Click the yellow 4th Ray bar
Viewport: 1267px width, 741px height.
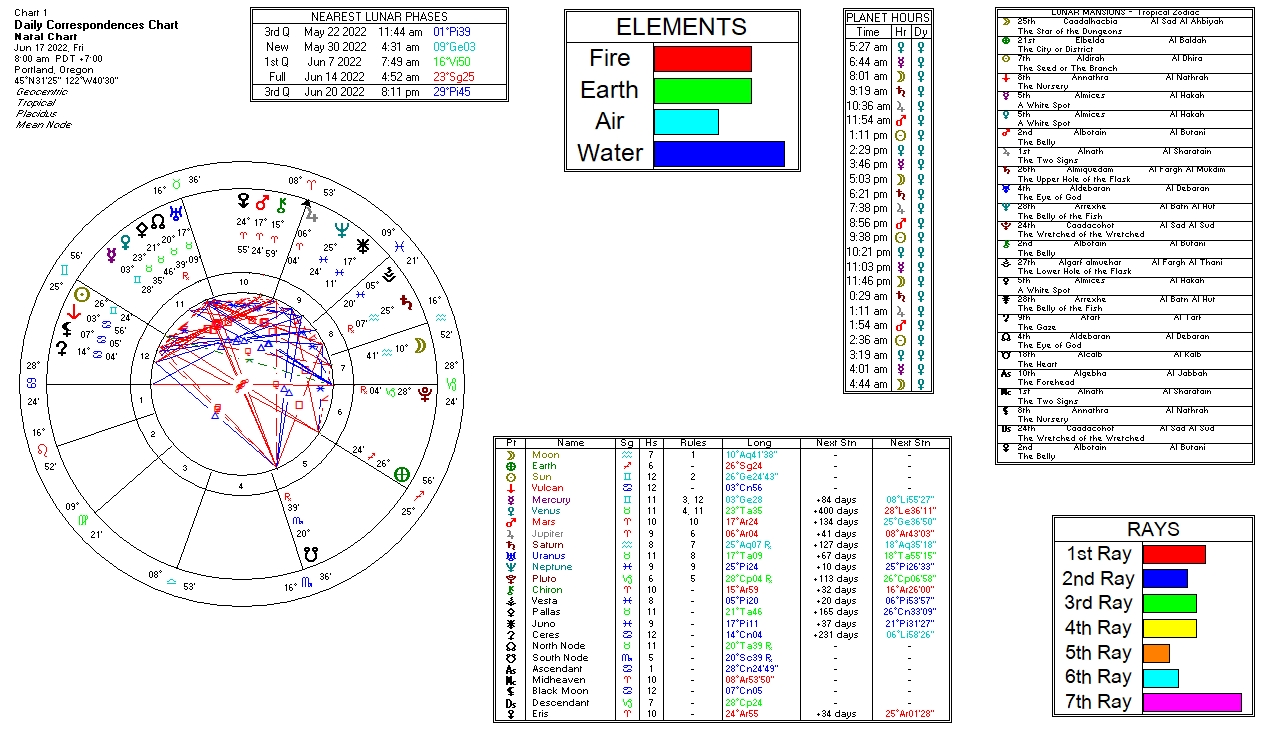coord(1169,628)
